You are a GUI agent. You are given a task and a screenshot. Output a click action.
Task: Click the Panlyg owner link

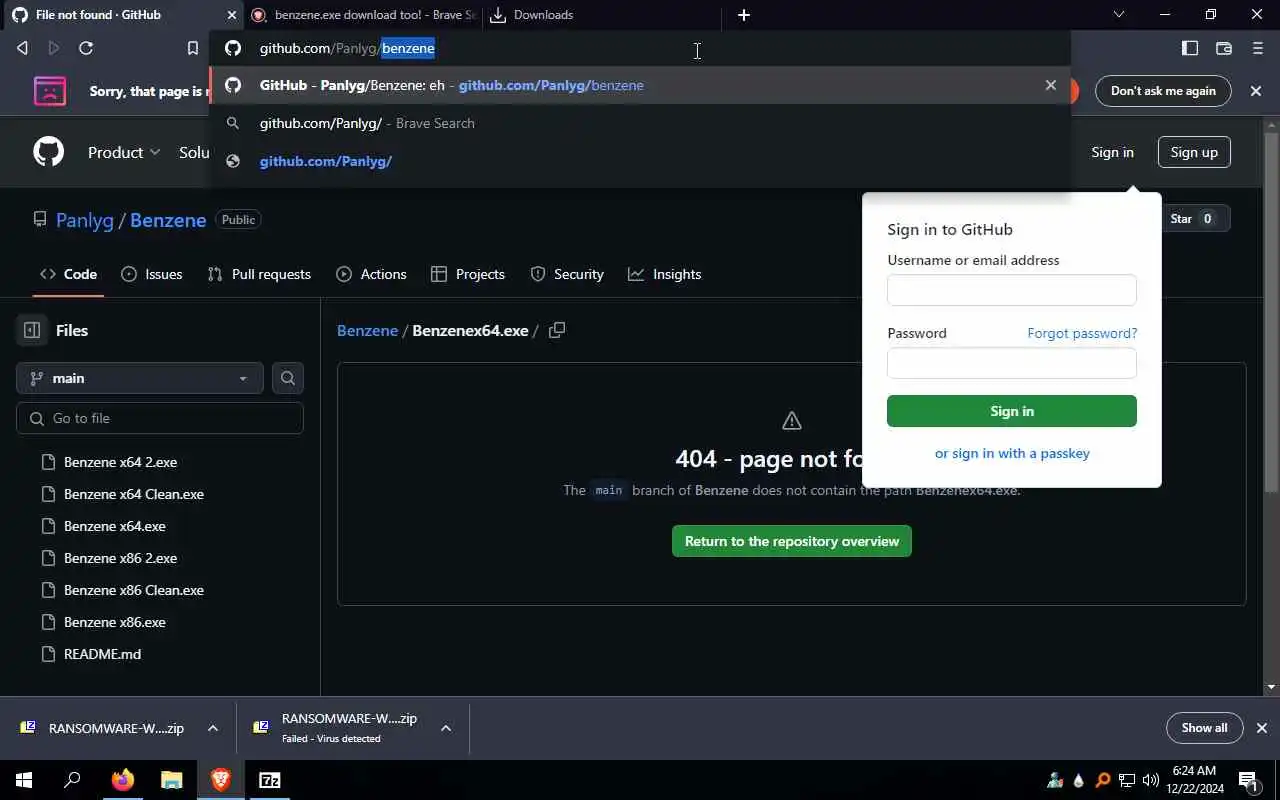pos(85,220)
